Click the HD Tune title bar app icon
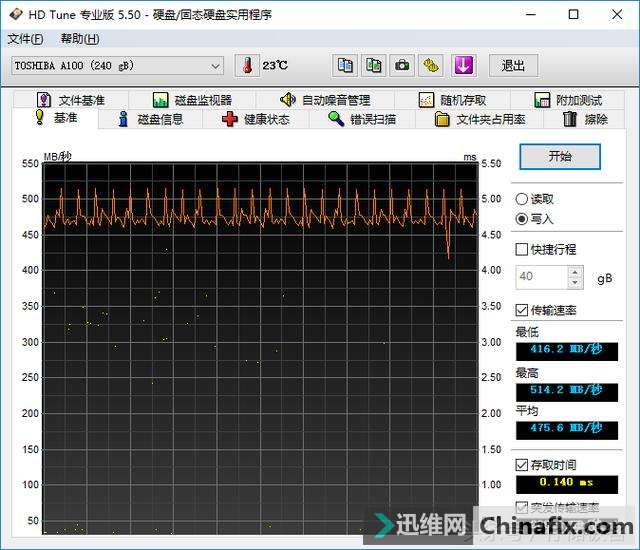The image size is (640, 550). pyautogui.click(x=16, y=14)
